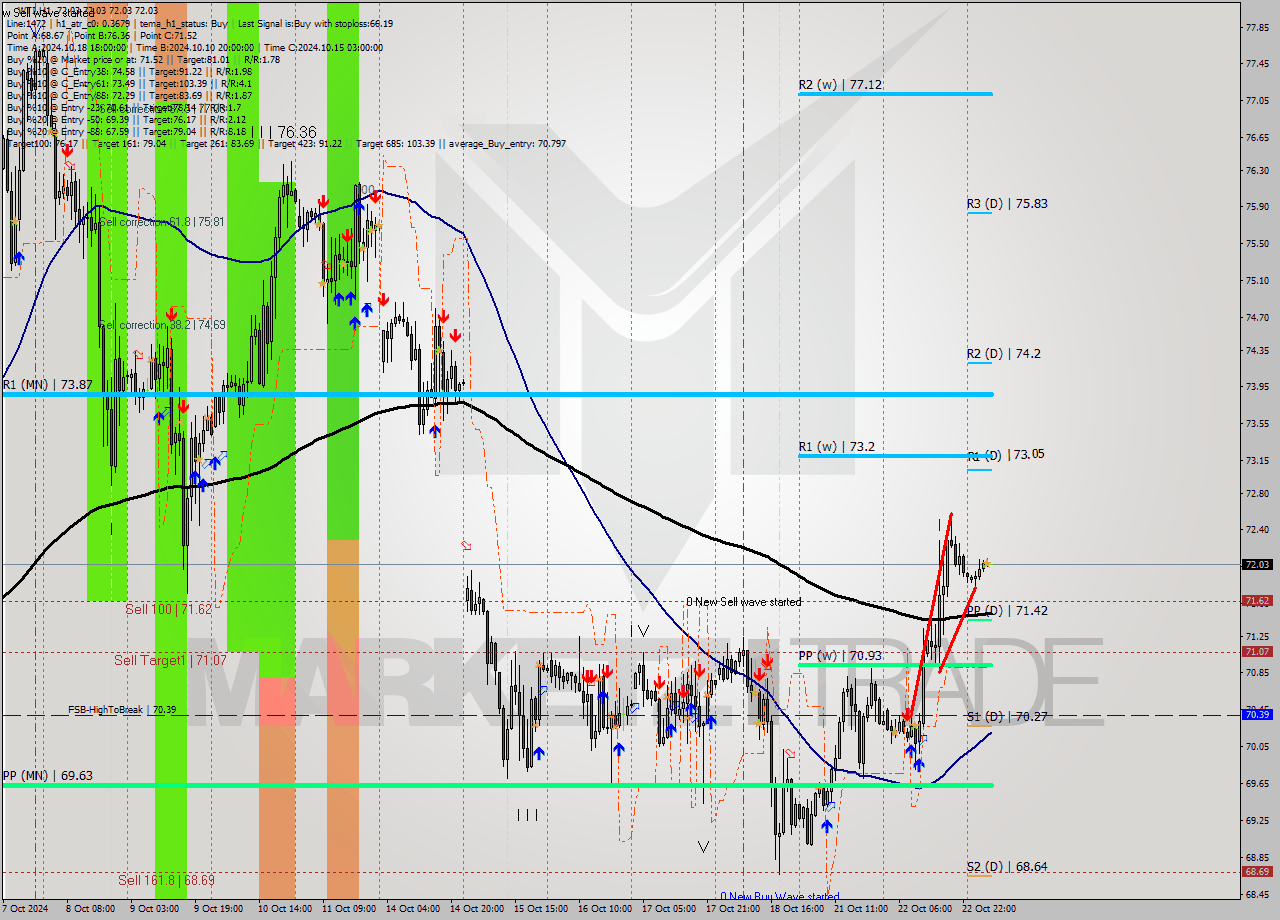Click the 14 Oct 20:00 time label
Viewport: 1280px width, 920px height.
click(478, 909)
